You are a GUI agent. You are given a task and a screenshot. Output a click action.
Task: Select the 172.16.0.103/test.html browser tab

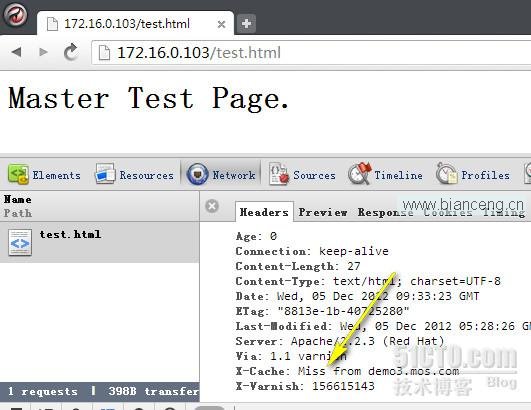pyautogui.click(x=135, y=23)
